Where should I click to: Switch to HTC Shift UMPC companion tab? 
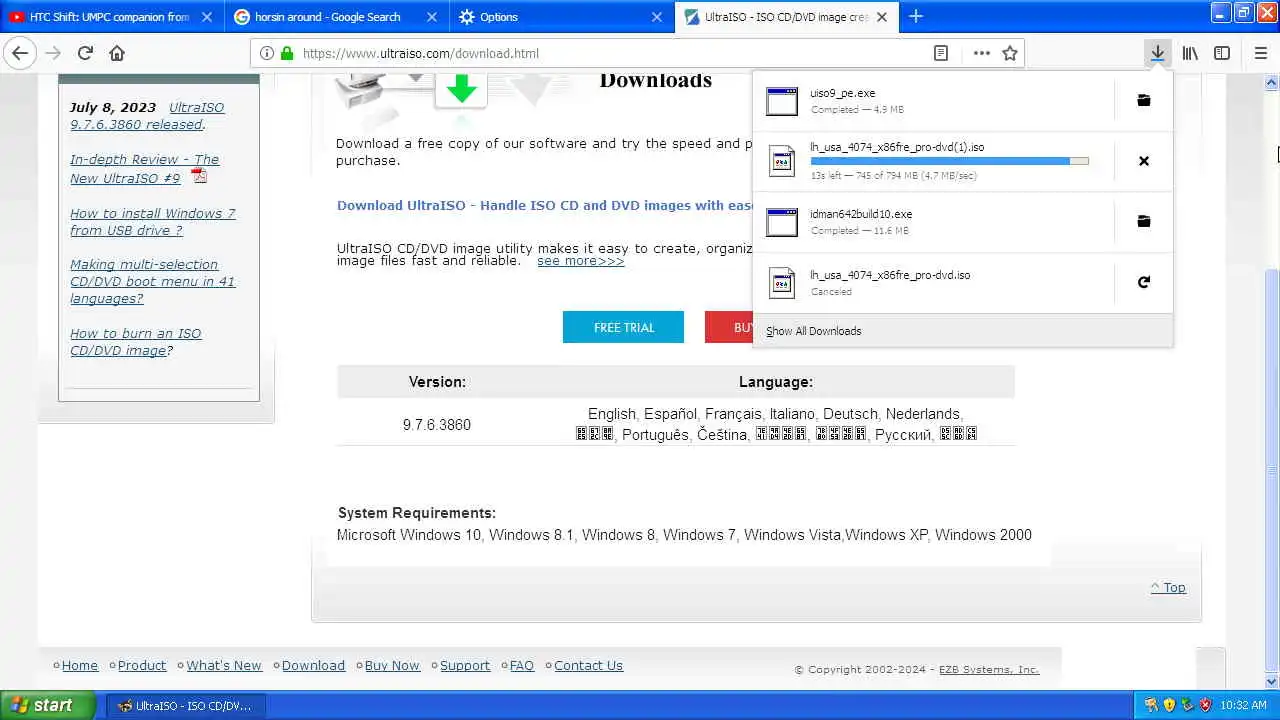(x=111, y=17)
